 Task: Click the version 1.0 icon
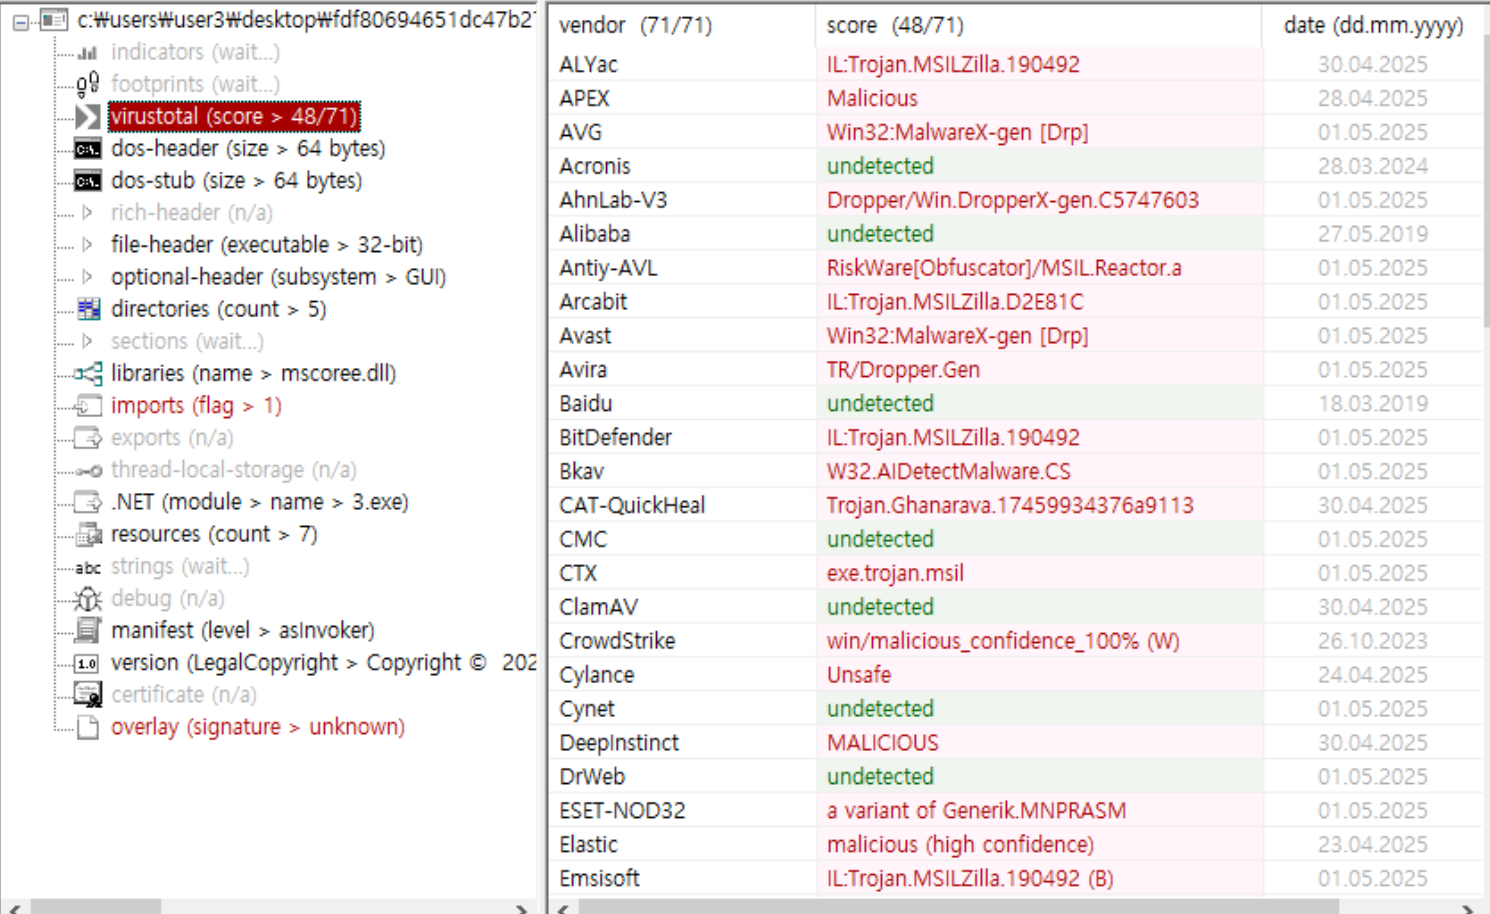(88, 663)
